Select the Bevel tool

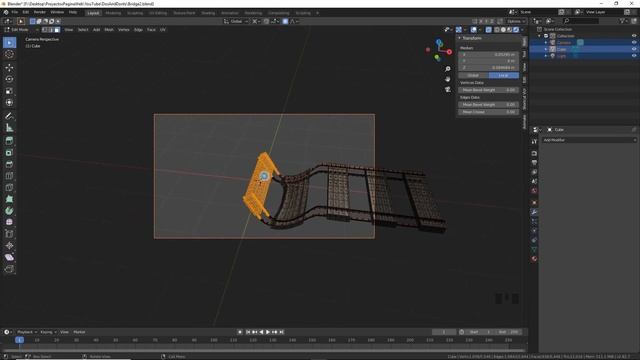click(9, 164)
